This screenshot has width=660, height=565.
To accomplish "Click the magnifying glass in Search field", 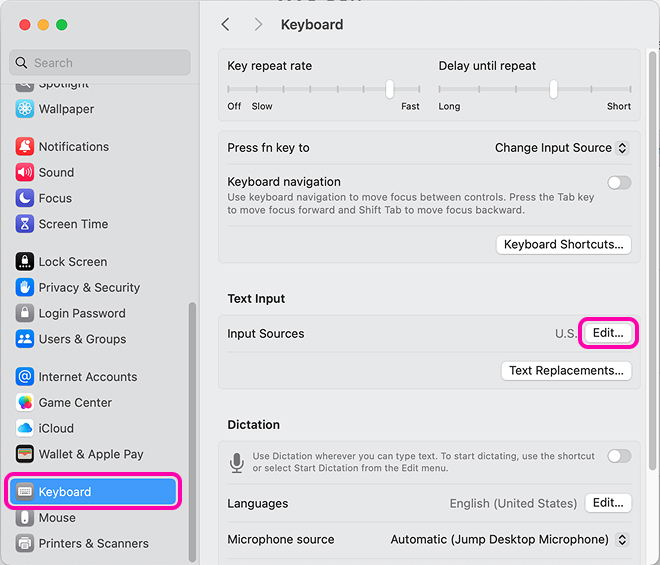I will [21, 63].
